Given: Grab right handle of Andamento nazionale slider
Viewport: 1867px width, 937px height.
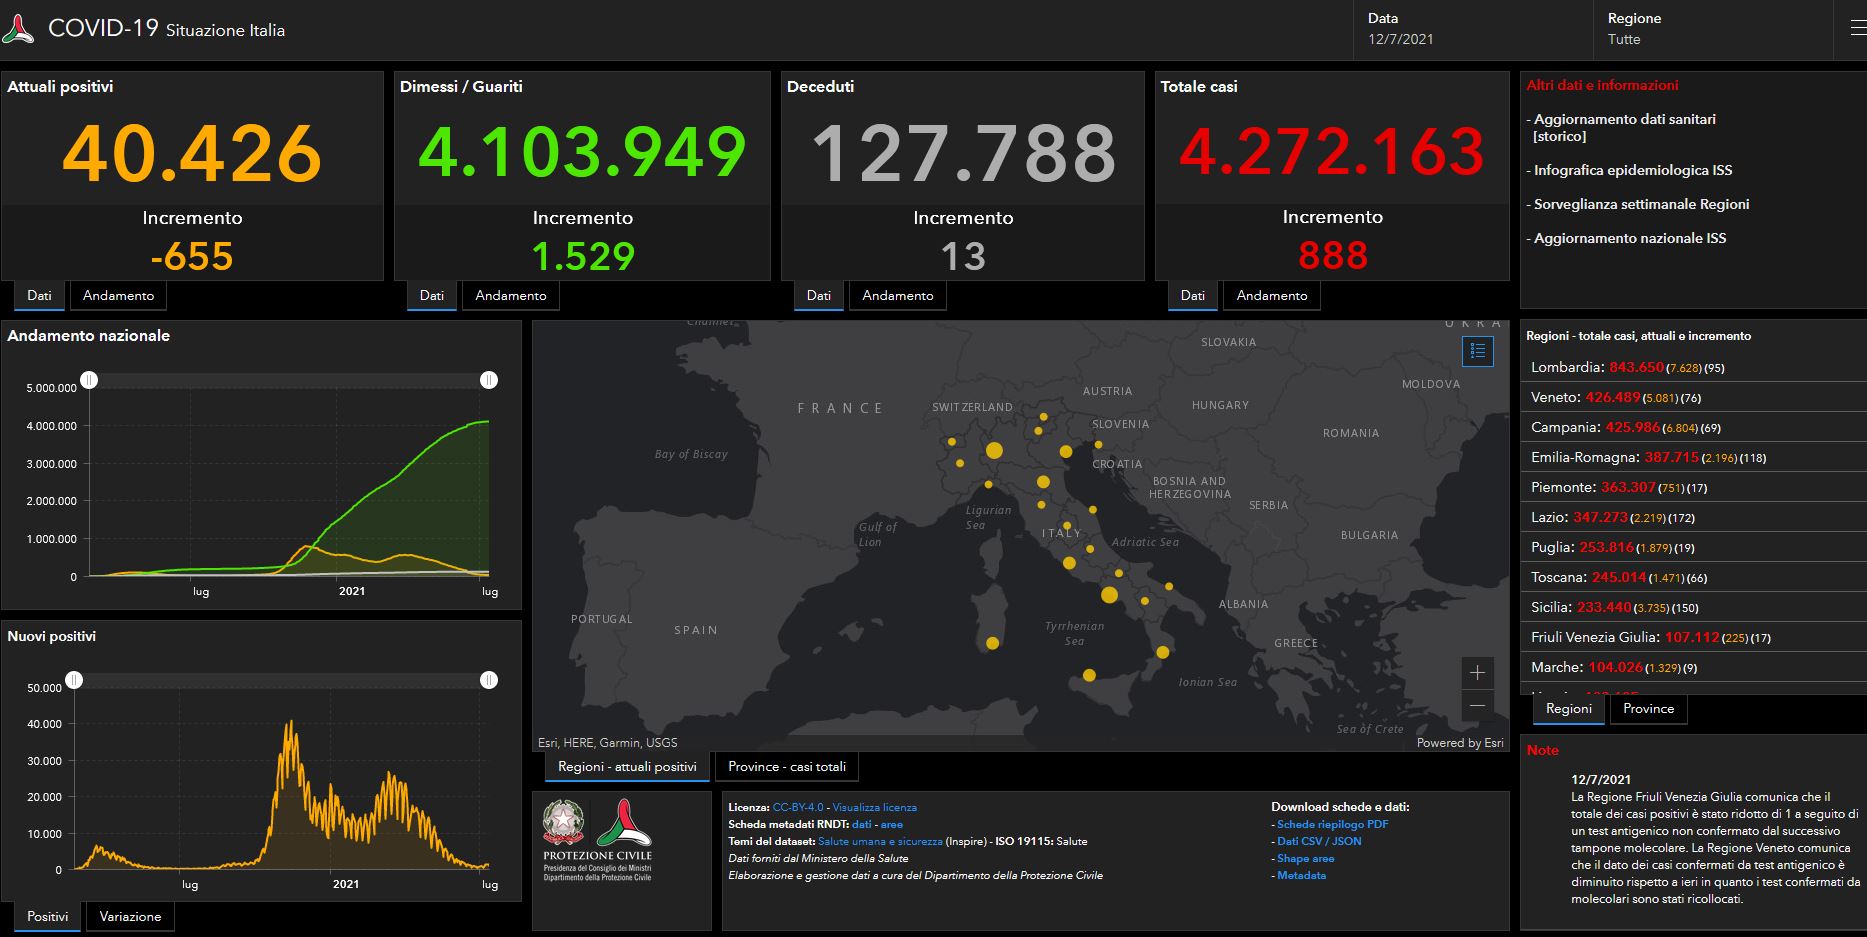Looking at the screenshot, I should (x=489, y=380).
